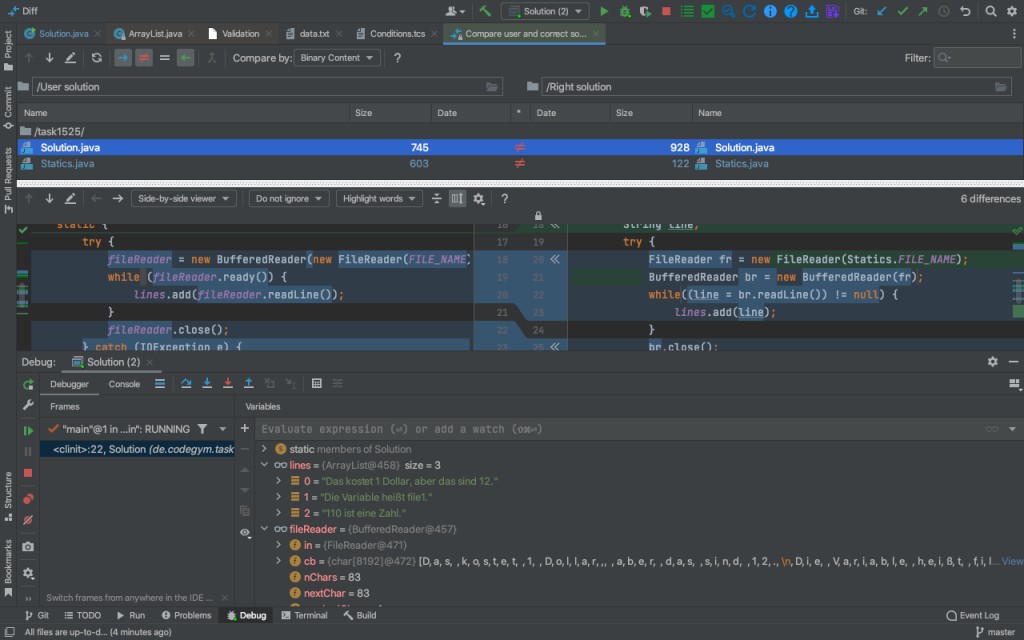Toggle showing equal files filter
The width and height of the screenshot is (1024, 640).
coord(165,58)
